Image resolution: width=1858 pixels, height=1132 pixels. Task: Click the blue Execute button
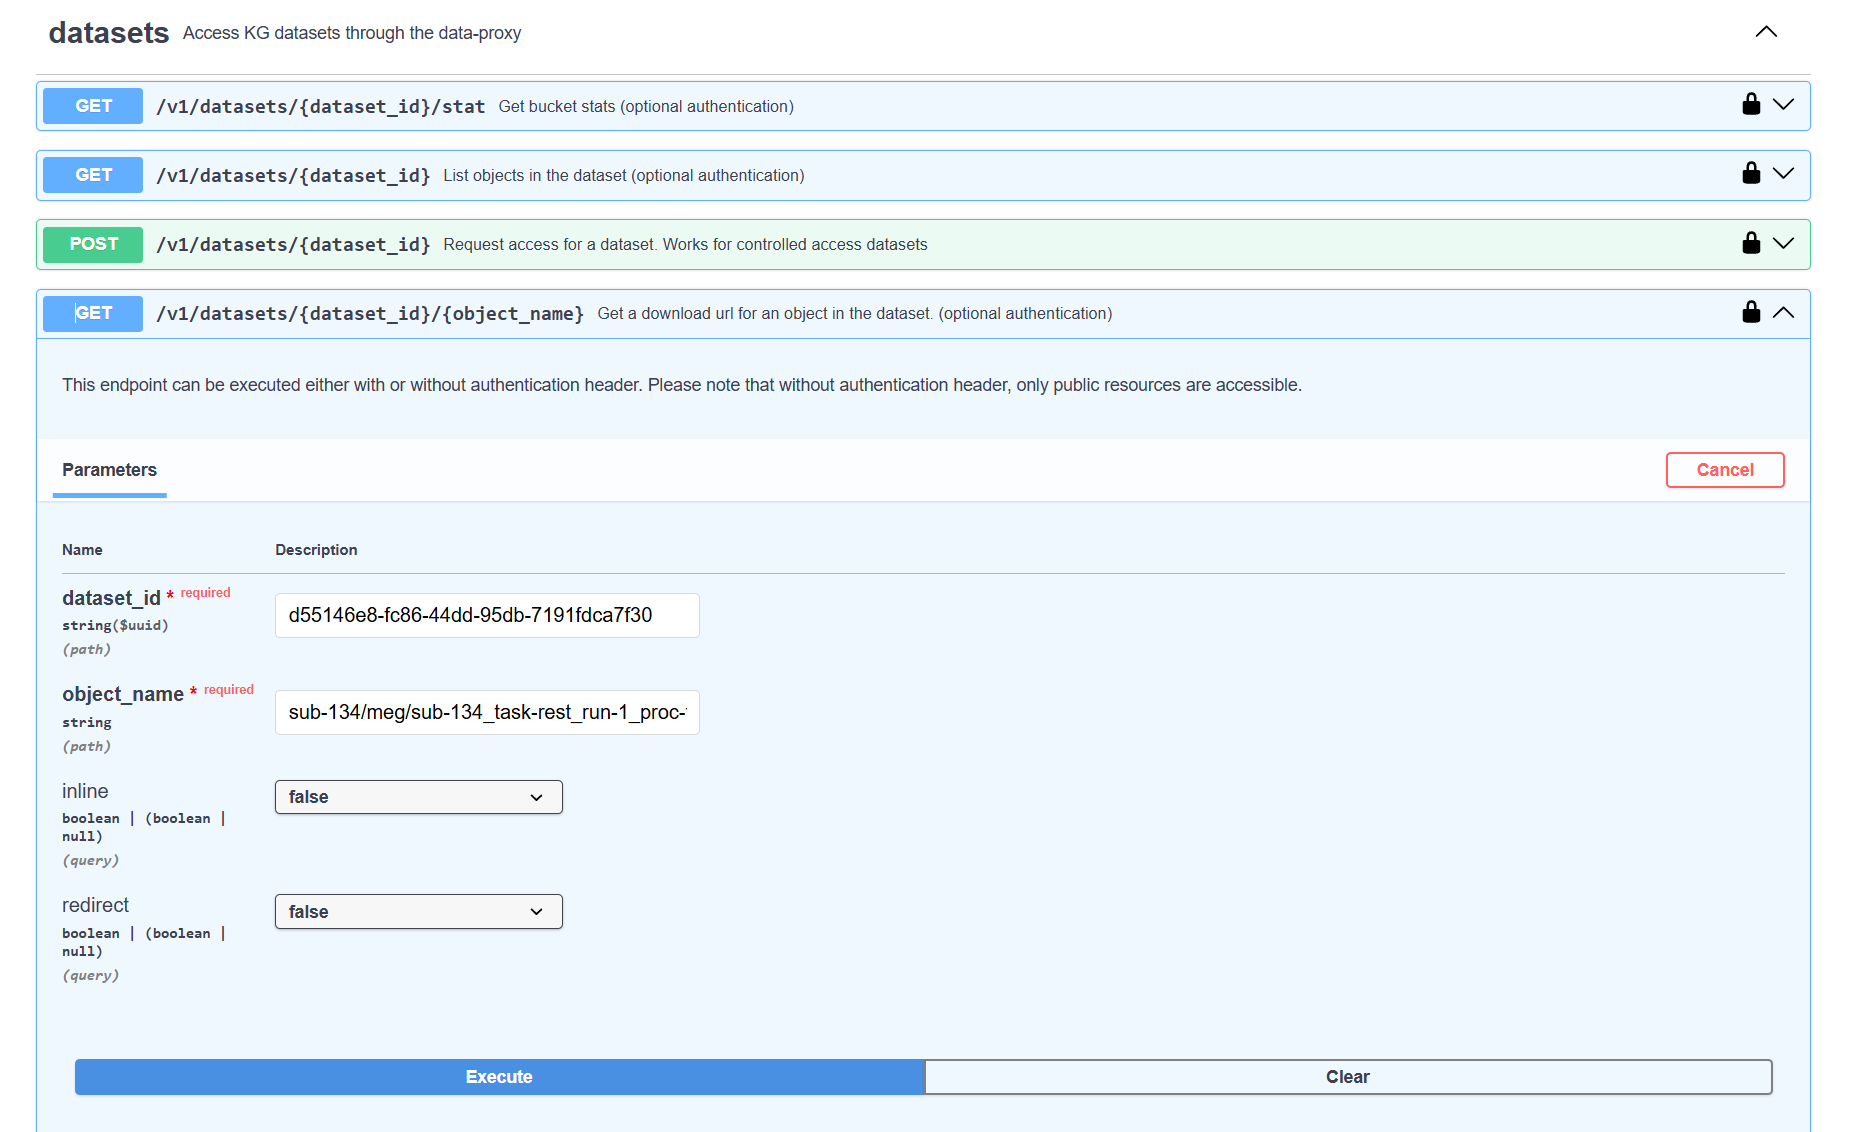point(499,1077)
